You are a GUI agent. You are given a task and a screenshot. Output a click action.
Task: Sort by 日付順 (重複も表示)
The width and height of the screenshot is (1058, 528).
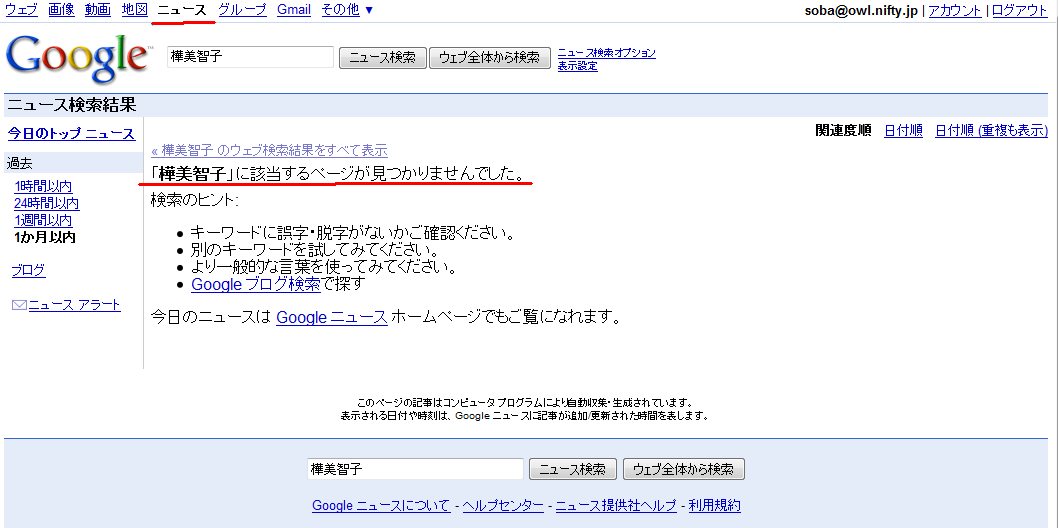(x=991, y=131)
